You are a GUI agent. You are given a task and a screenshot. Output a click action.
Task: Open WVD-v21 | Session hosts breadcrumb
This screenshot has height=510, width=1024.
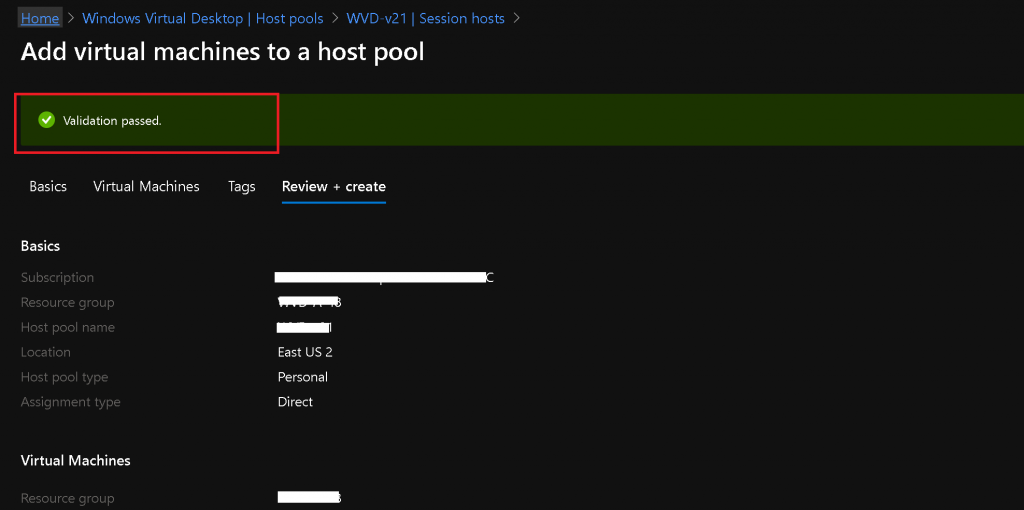click(x=426, y=18)
